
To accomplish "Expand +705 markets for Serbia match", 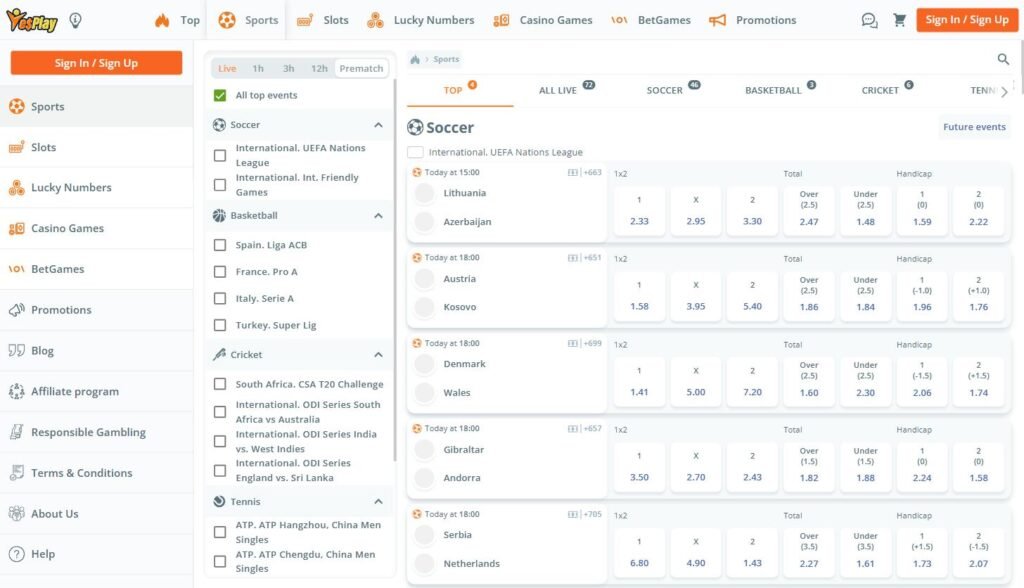I will point(592,514).
